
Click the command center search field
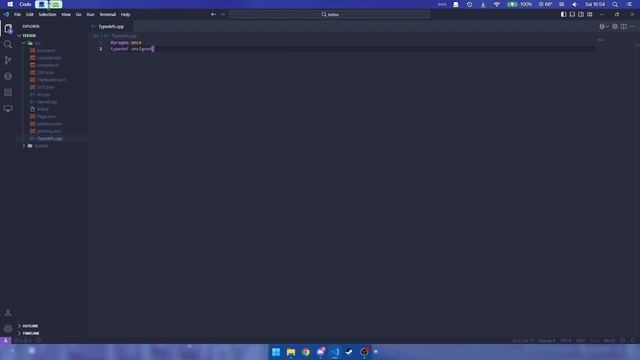(x=329, y=14)
